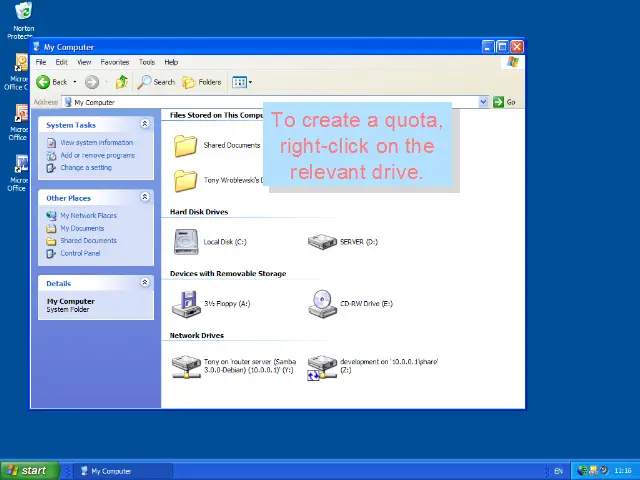Click My Computer taskbar button
This screenshot has height=480, width=640.
point(122,471)
